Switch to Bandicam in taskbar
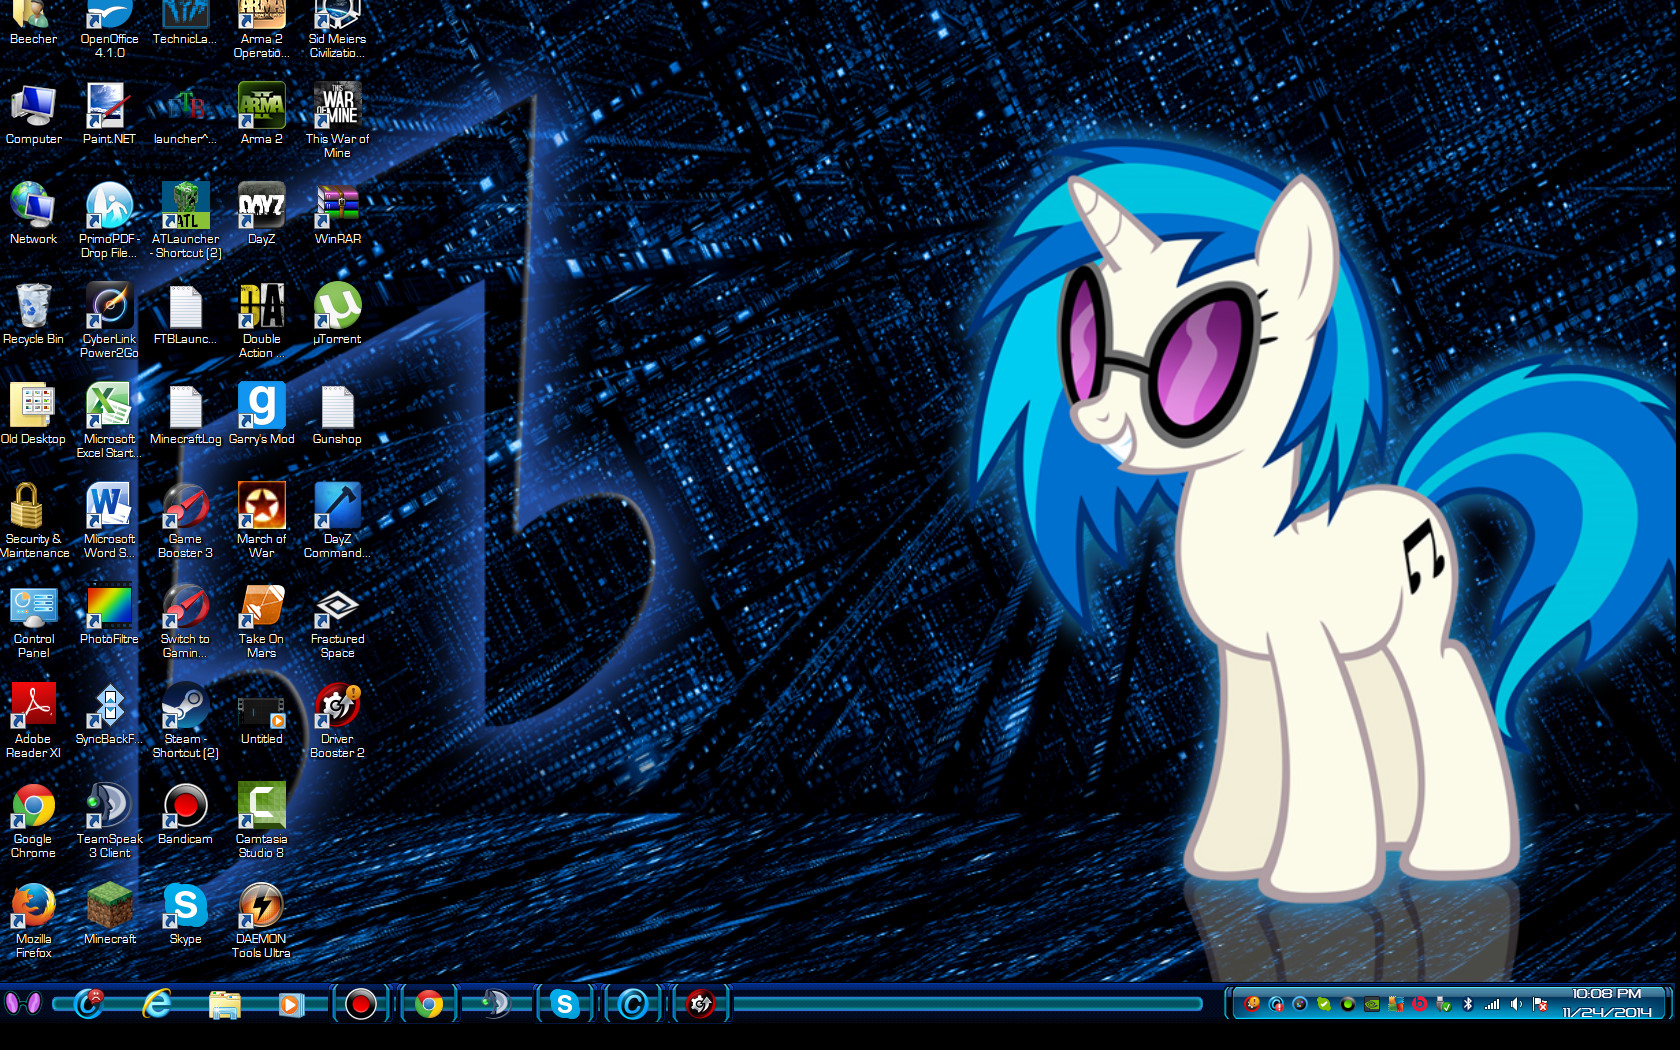1680x1050 pixels. click(360, 1004)
